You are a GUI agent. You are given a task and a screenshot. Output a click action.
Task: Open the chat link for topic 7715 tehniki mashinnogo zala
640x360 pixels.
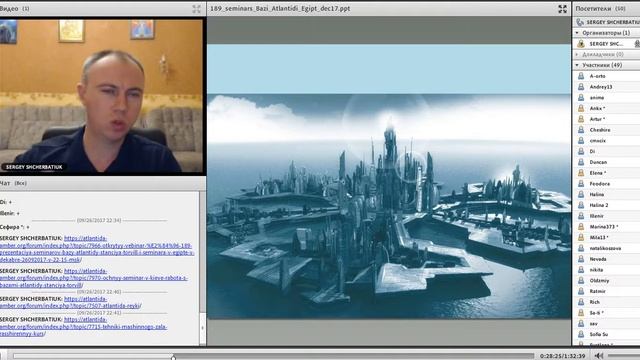pyautogui.click(x=84, y=327)
